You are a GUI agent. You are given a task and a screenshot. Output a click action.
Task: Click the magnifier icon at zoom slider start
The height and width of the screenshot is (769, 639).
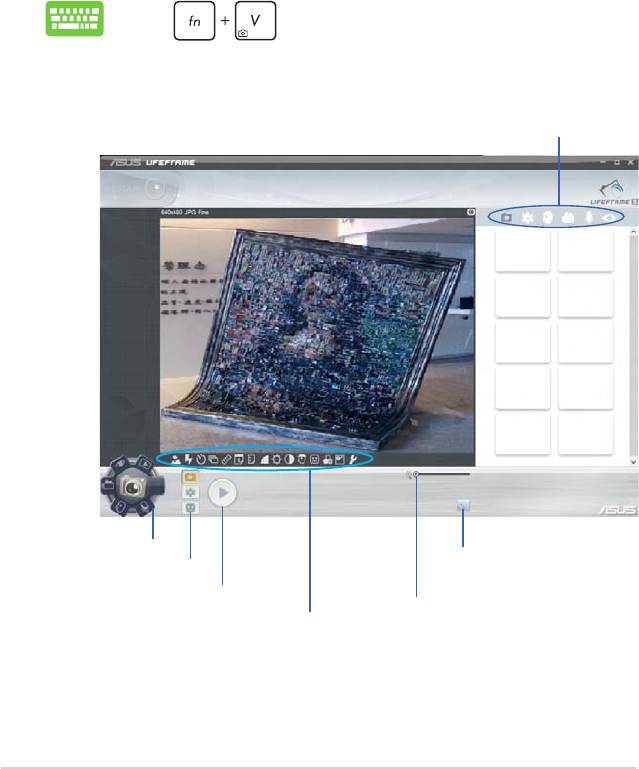pos(409,475)
